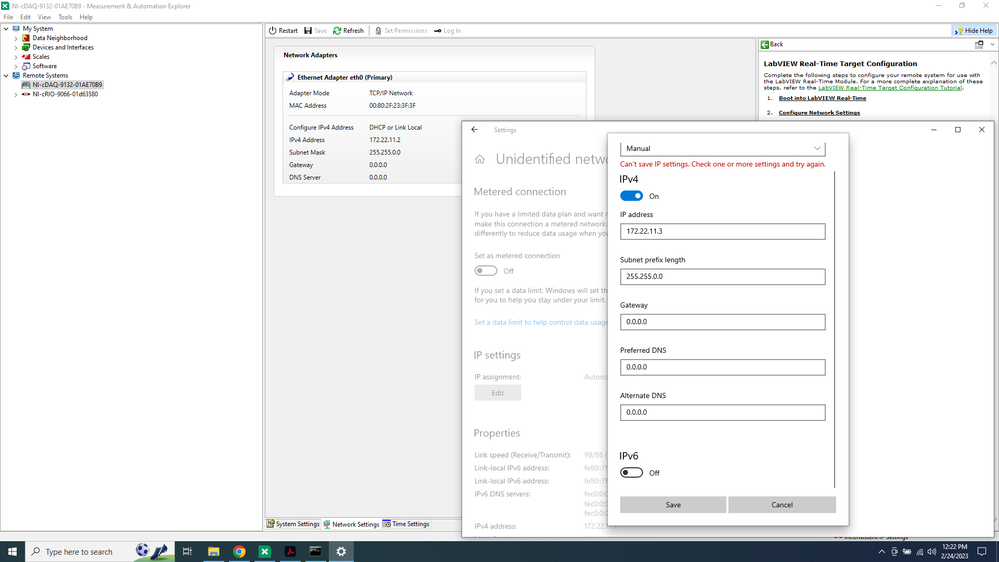Open the notification center icon
This screenshot has height=562, width=999.
pos(982,551)
